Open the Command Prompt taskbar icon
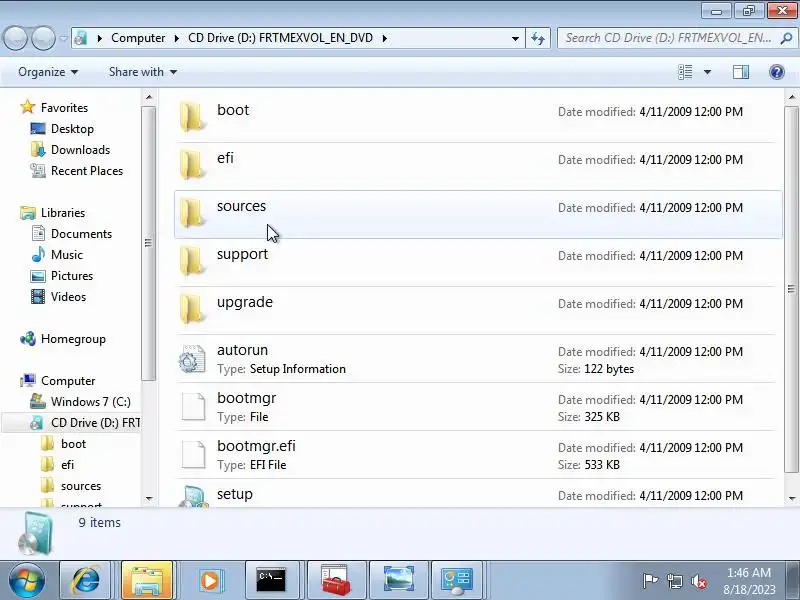 (271, 580)
